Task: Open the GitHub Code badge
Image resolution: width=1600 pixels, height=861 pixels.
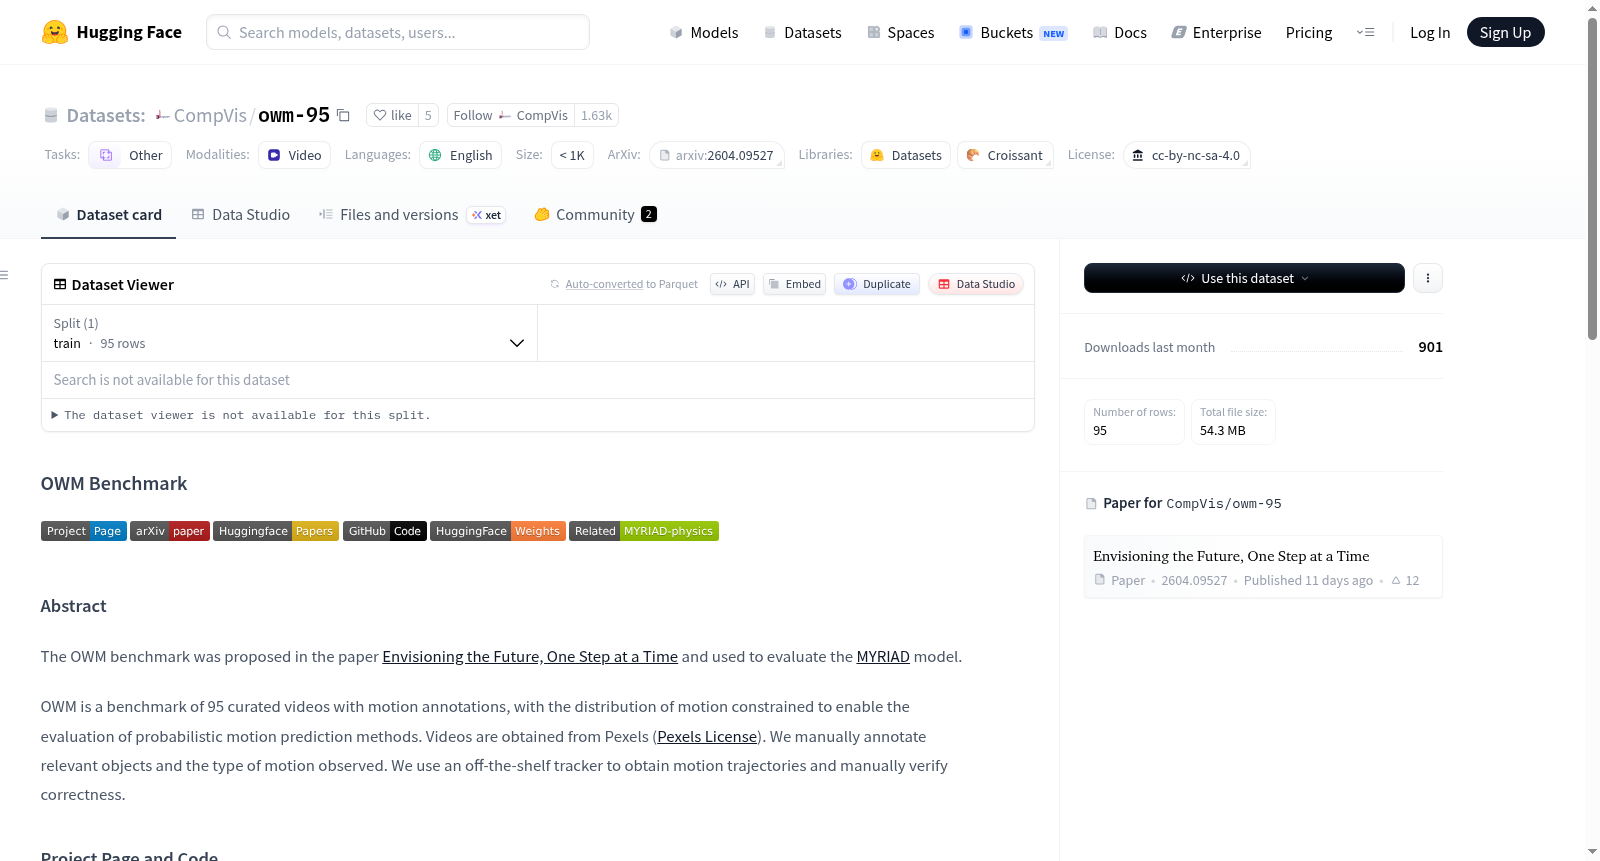Action: tap(385, 531)
